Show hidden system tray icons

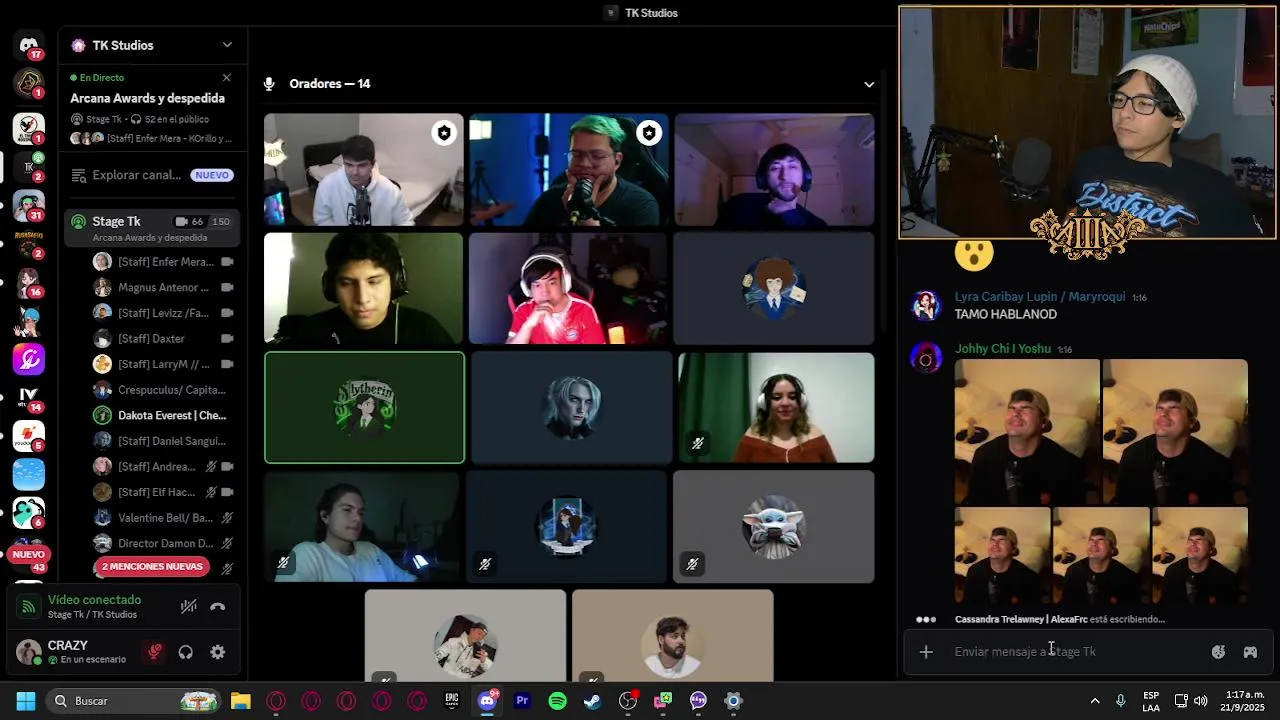[1094, 701]
